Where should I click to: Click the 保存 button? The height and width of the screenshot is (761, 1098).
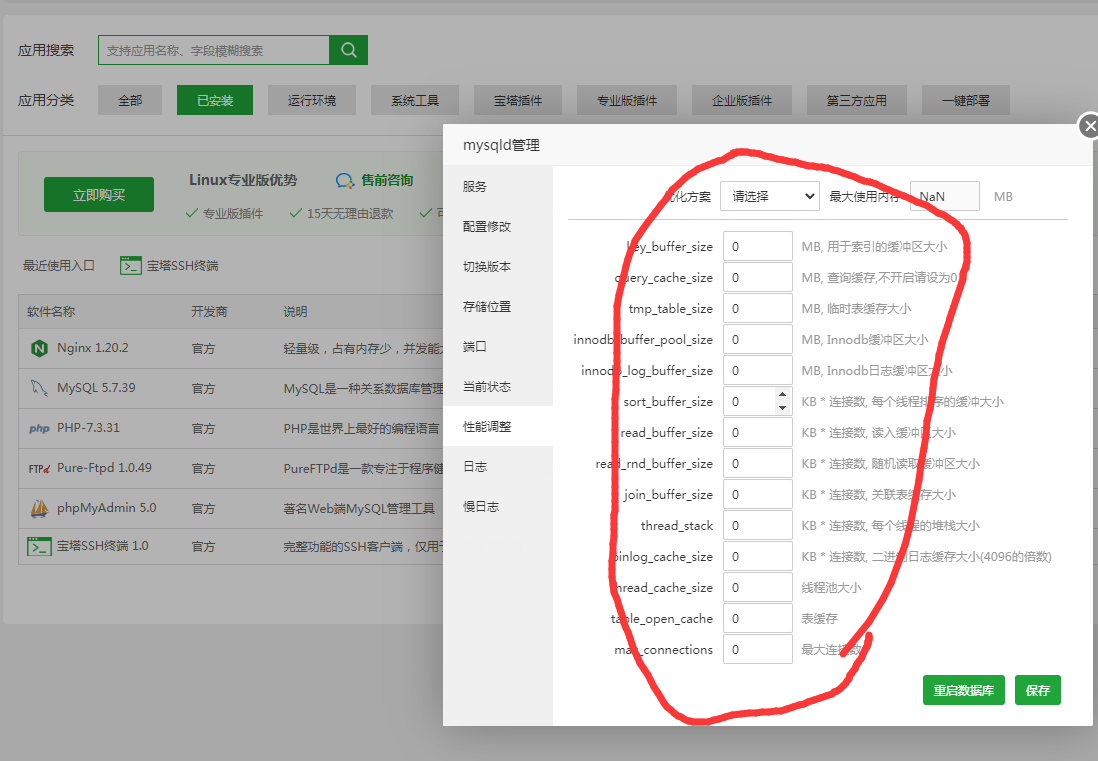(1038, 690)
